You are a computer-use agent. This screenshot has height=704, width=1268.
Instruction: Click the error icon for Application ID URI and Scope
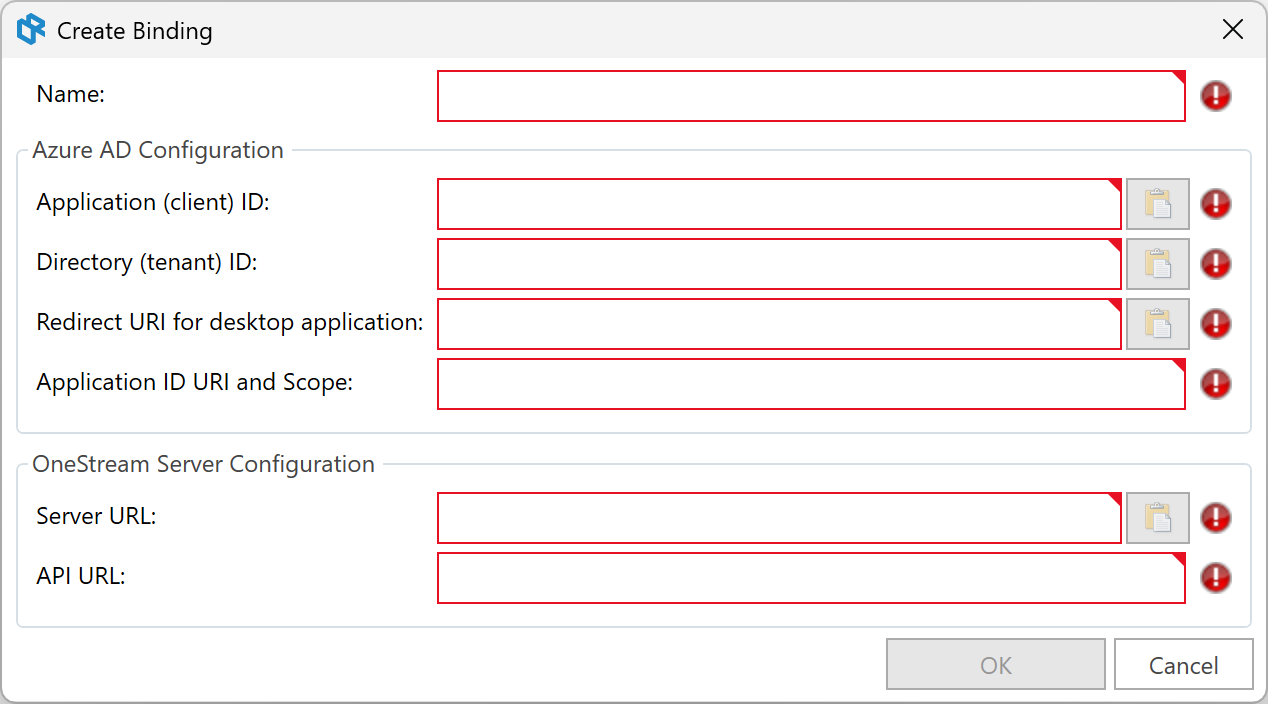(1216, 384)
